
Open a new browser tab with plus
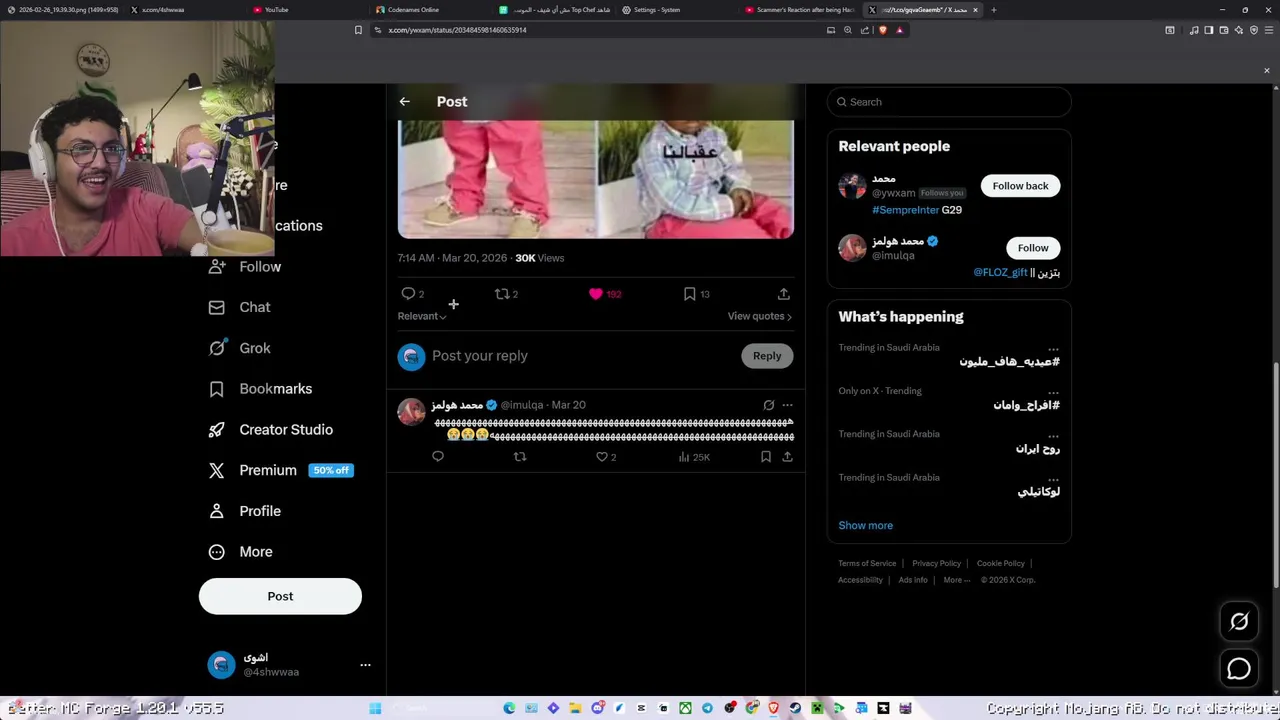pyautogui.click(x=993, y=10)
